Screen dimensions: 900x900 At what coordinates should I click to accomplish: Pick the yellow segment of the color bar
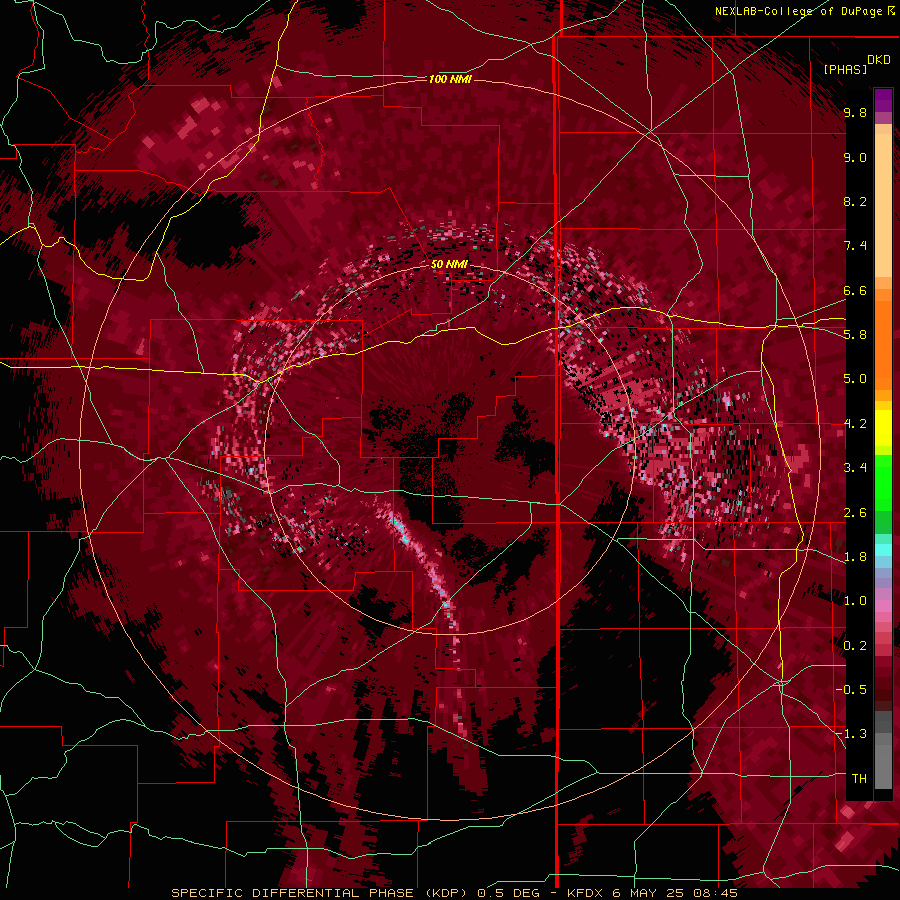883,428
